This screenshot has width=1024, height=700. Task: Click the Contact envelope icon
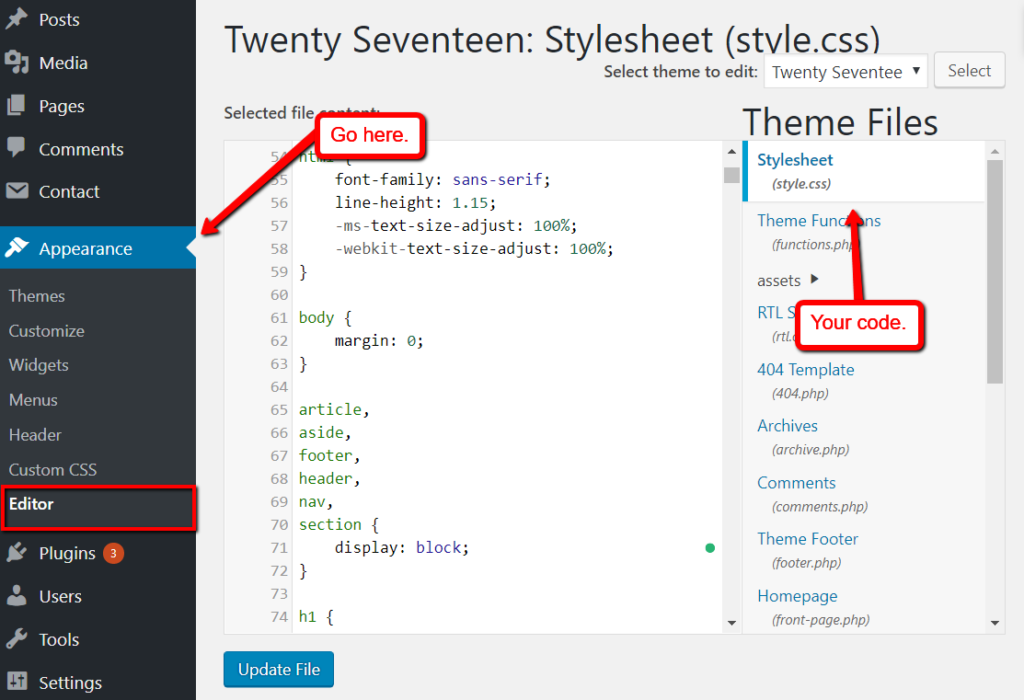tap(16, 191)
